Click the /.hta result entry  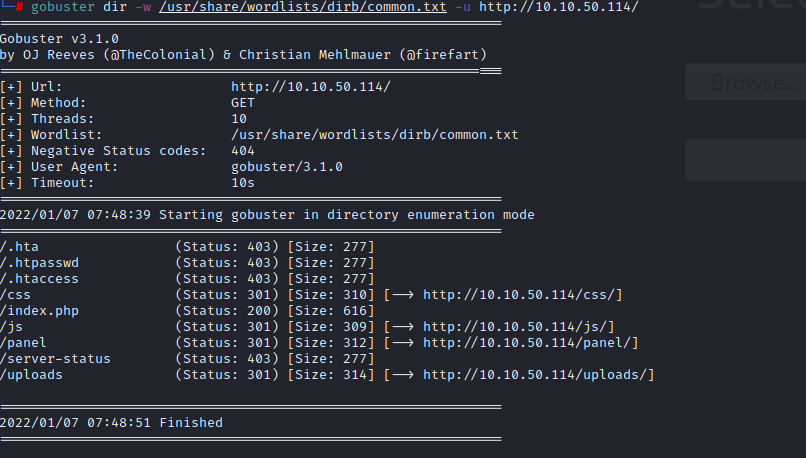20,247
